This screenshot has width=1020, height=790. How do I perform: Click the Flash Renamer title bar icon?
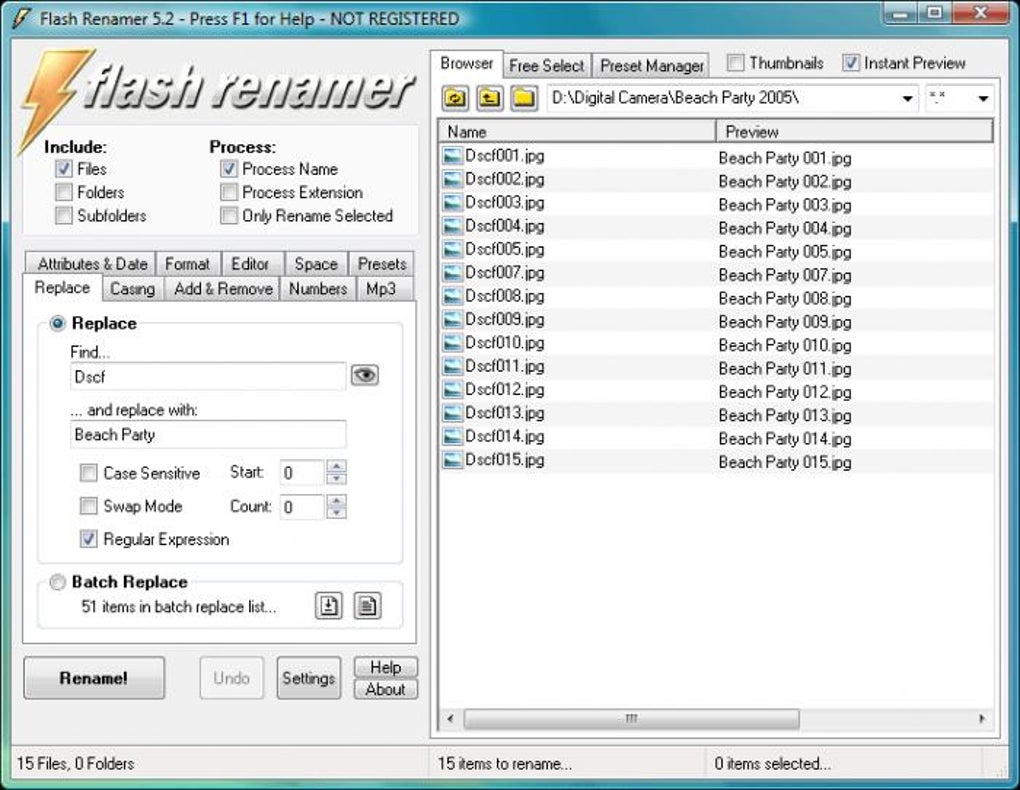point(21,18)
